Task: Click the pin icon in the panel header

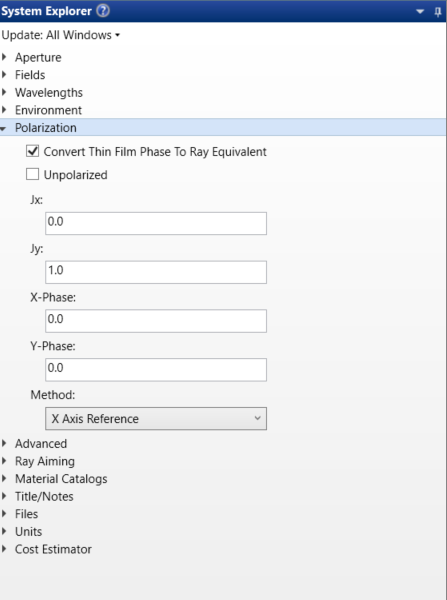Action: tap(438, 12)
